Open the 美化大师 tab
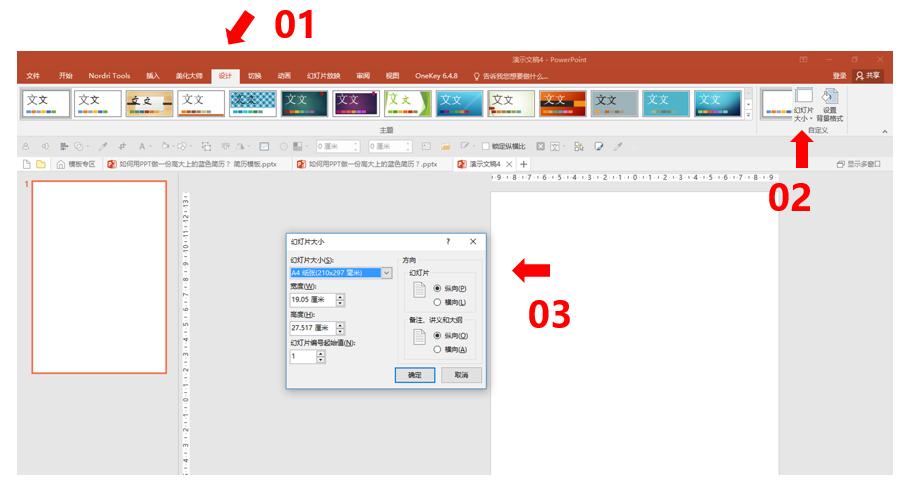 point(189,76)
